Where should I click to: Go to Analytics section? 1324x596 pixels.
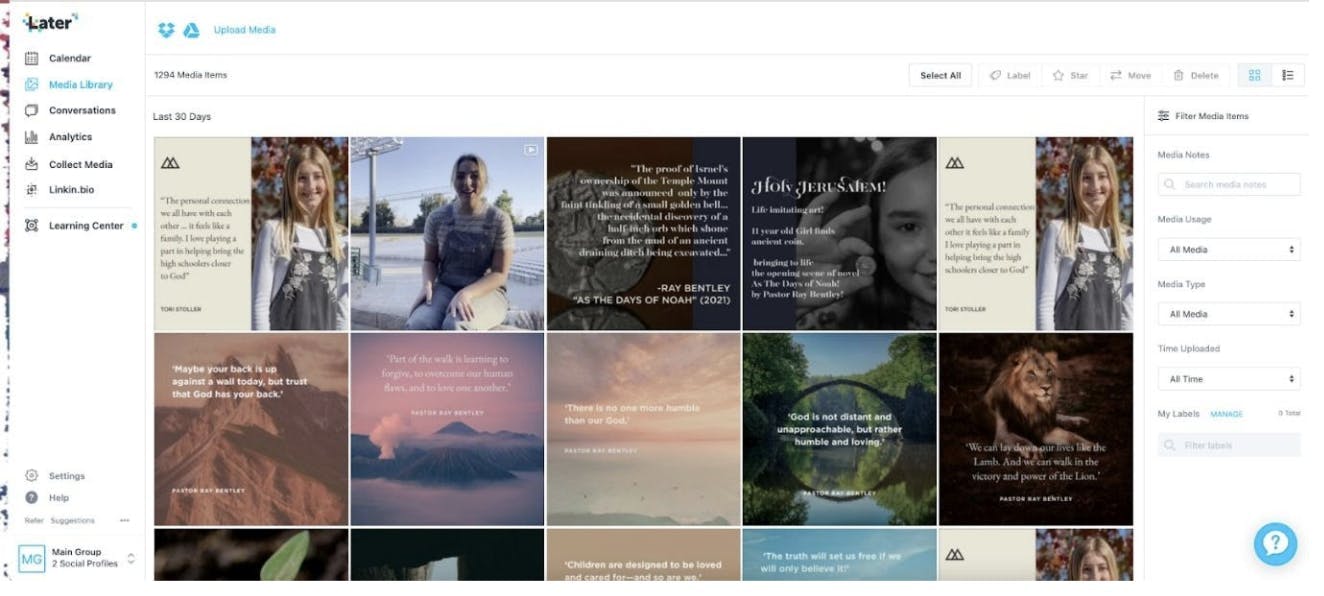pos(70,137)
